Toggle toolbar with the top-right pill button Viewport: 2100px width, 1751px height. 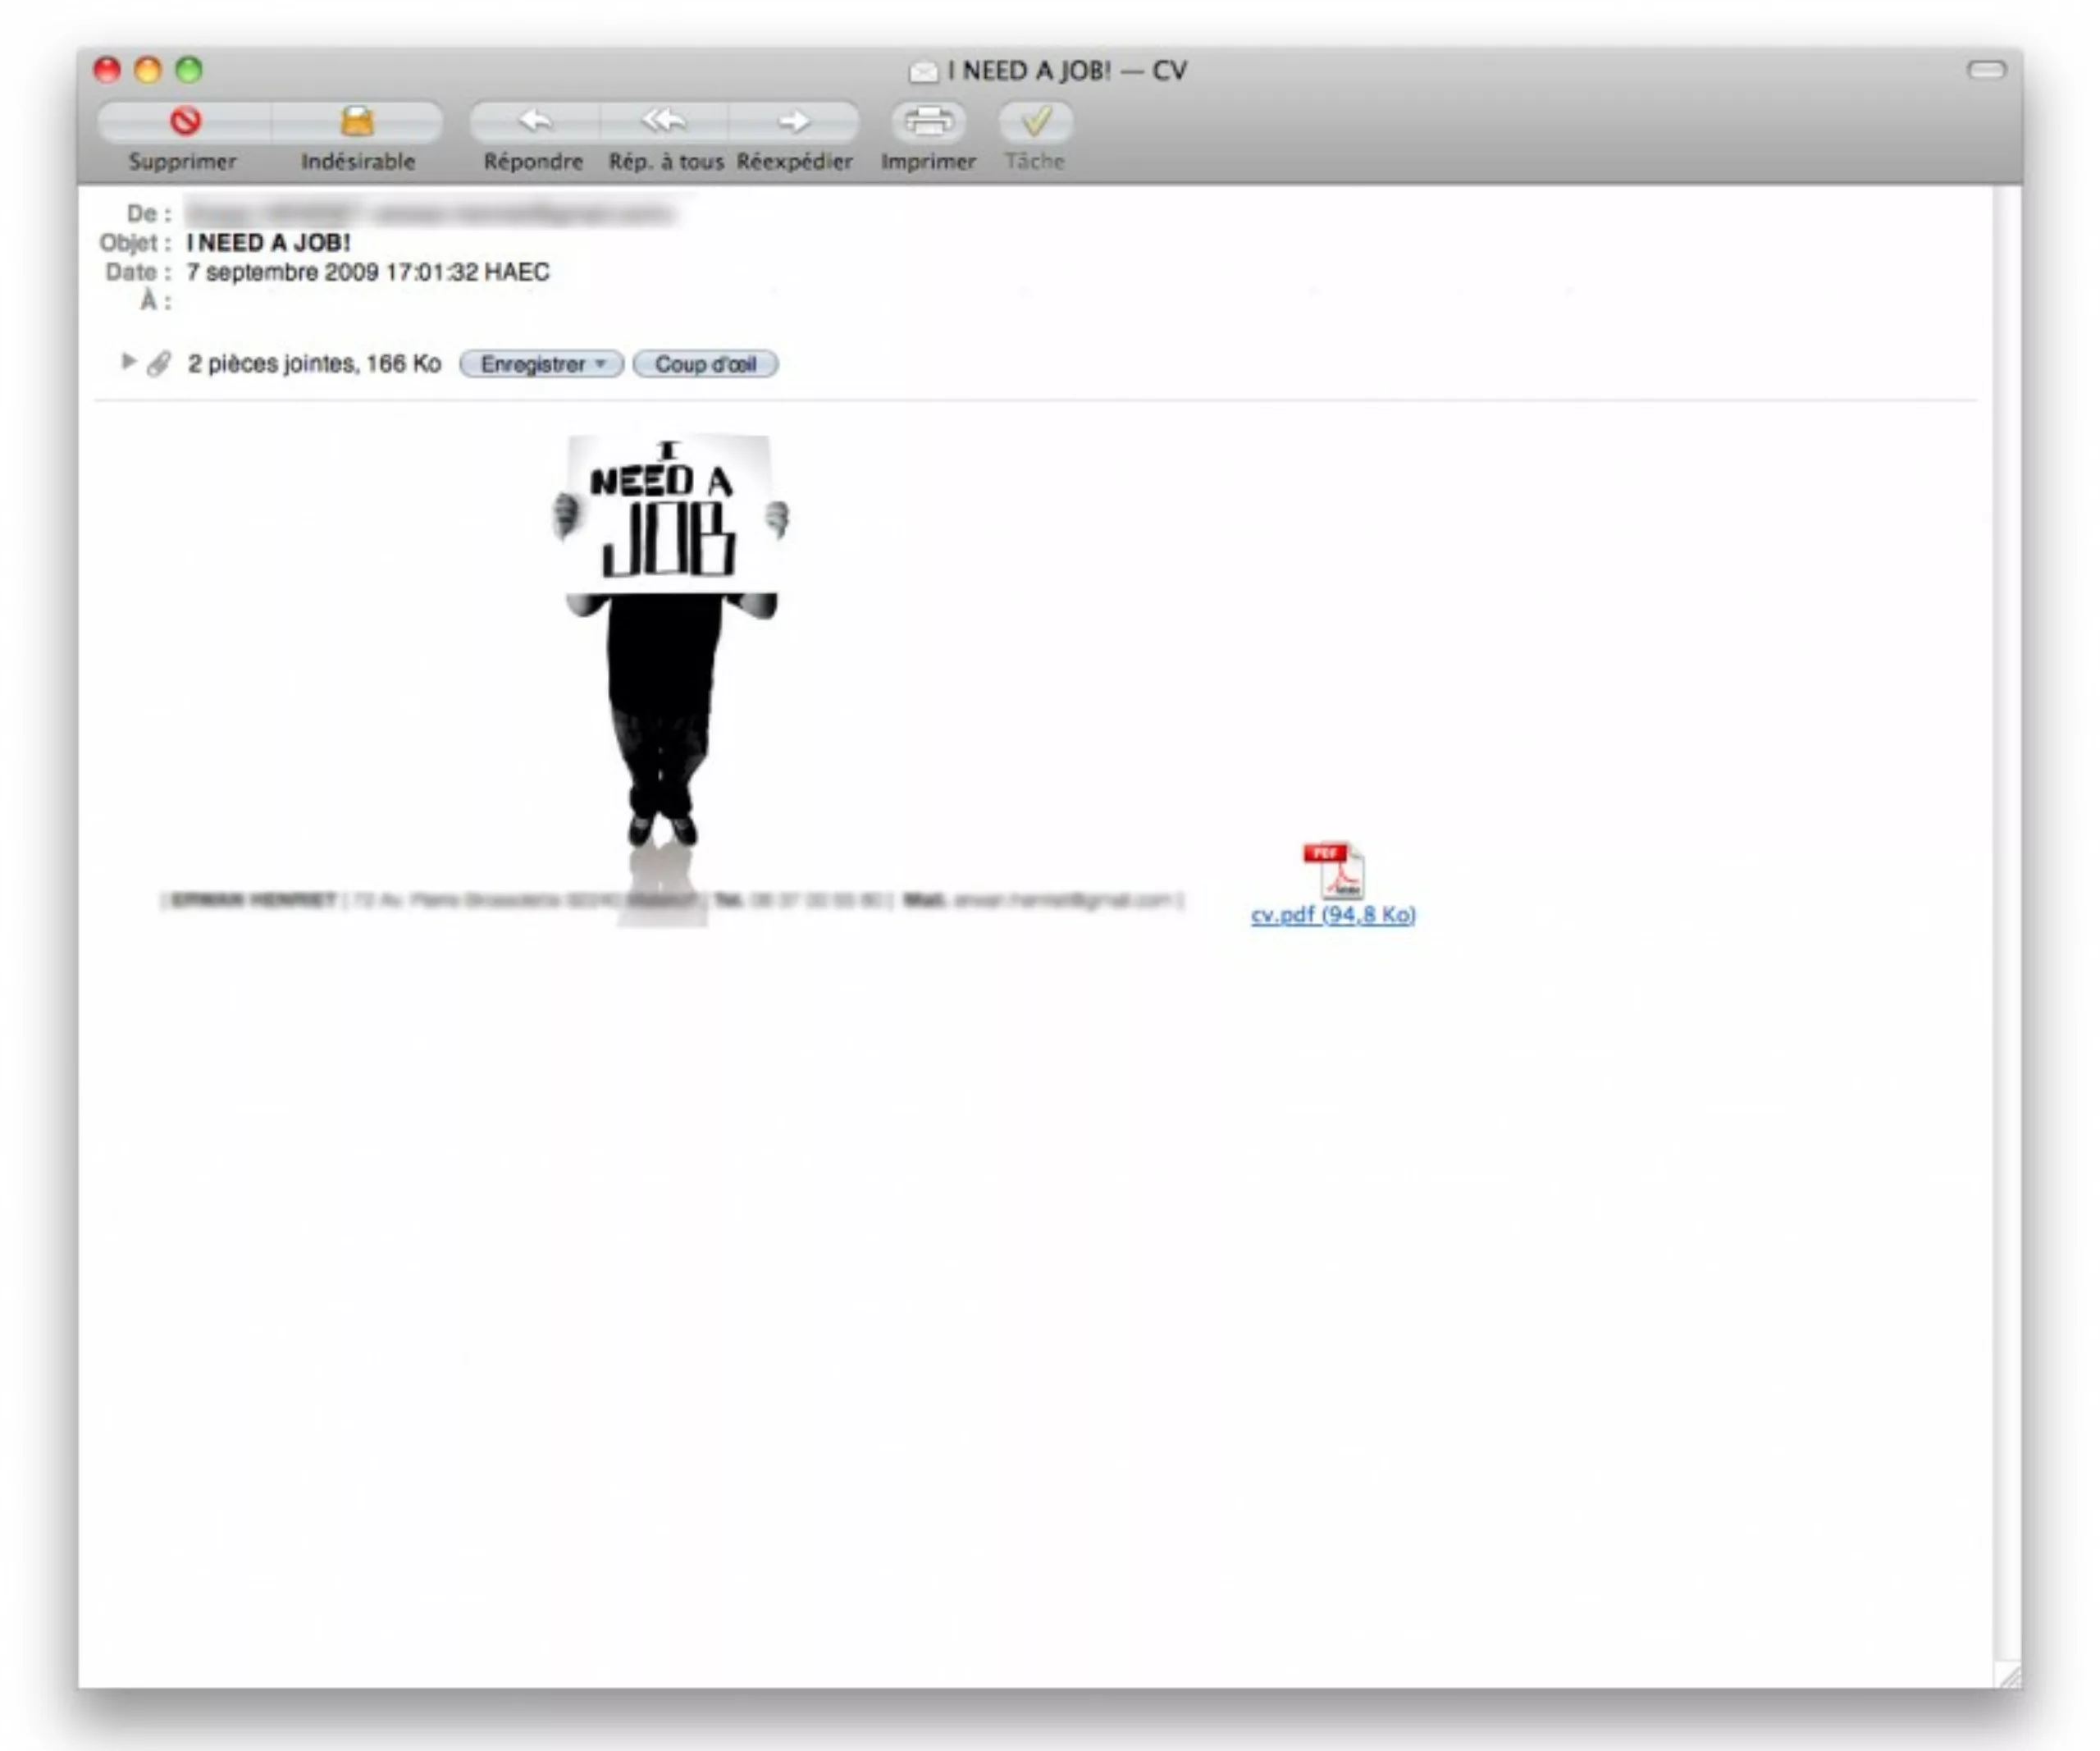coord(1986,69)
